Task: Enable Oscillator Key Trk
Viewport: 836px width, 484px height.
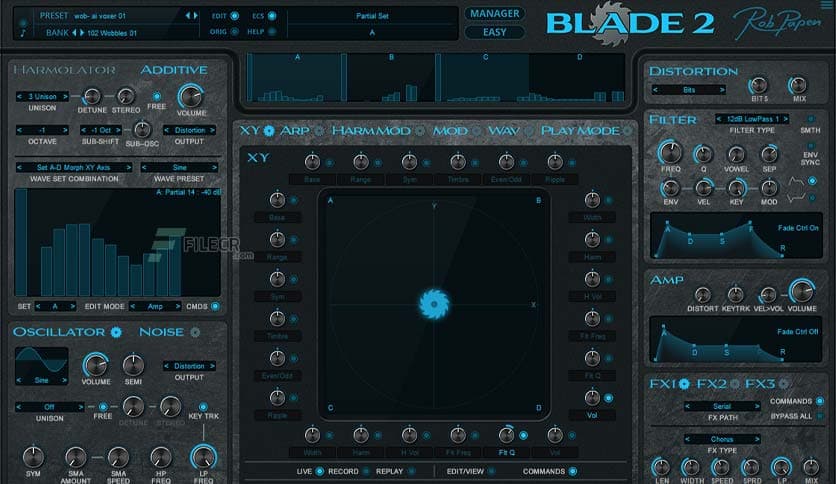Action: click(203, 407)
